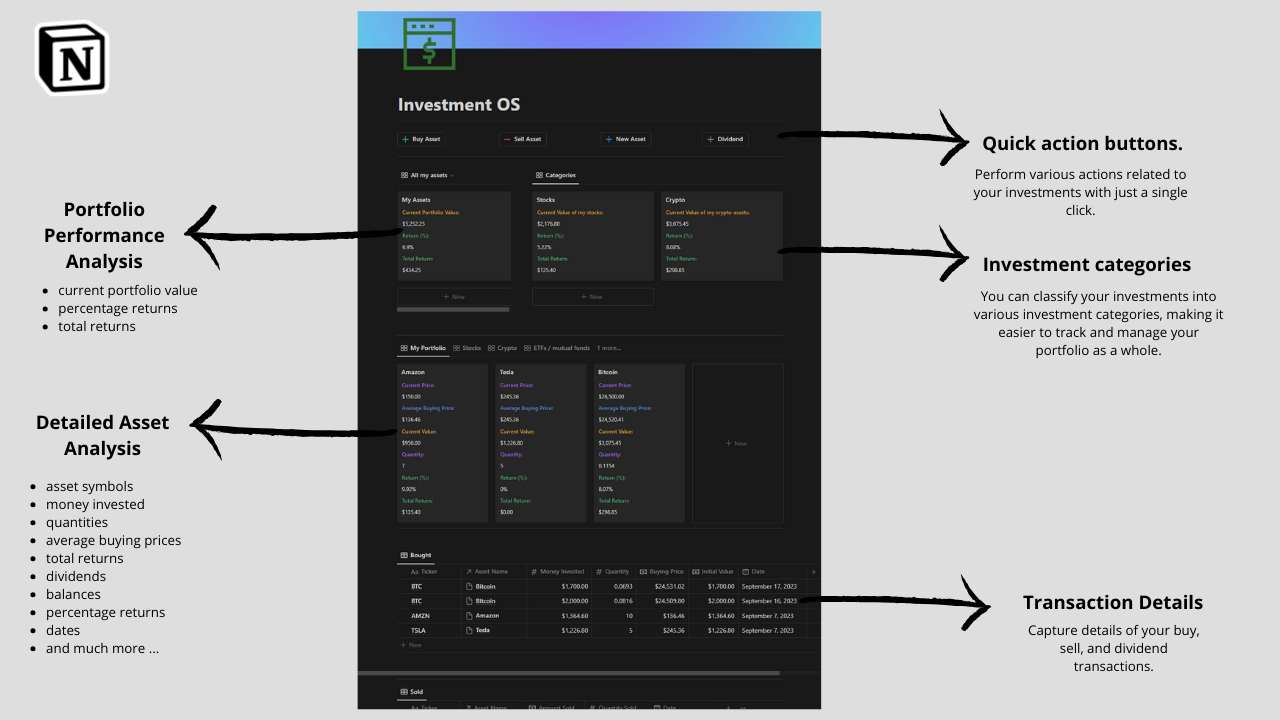Screen dimensions: 1280x720
Task: Click the + to add a column to Bought
Action: (x=813, y=571)
